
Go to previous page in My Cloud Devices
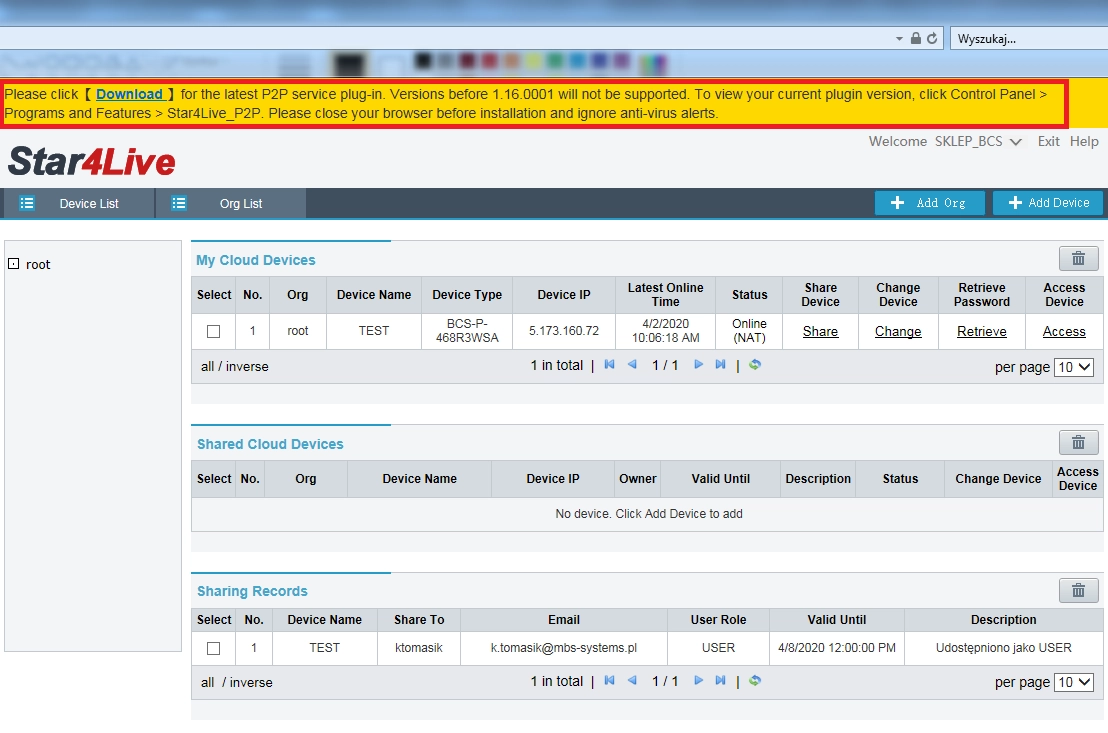pyautogui.click(x=632, y=365)
